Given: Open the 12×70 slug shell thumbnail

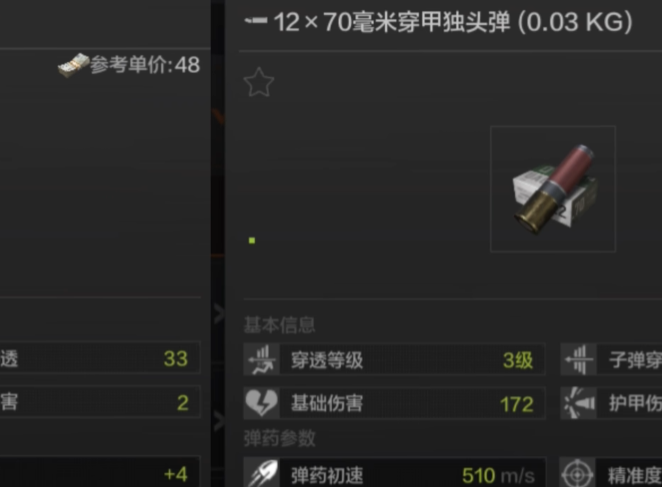Looking at the screenshot, I should click(553, 189).
